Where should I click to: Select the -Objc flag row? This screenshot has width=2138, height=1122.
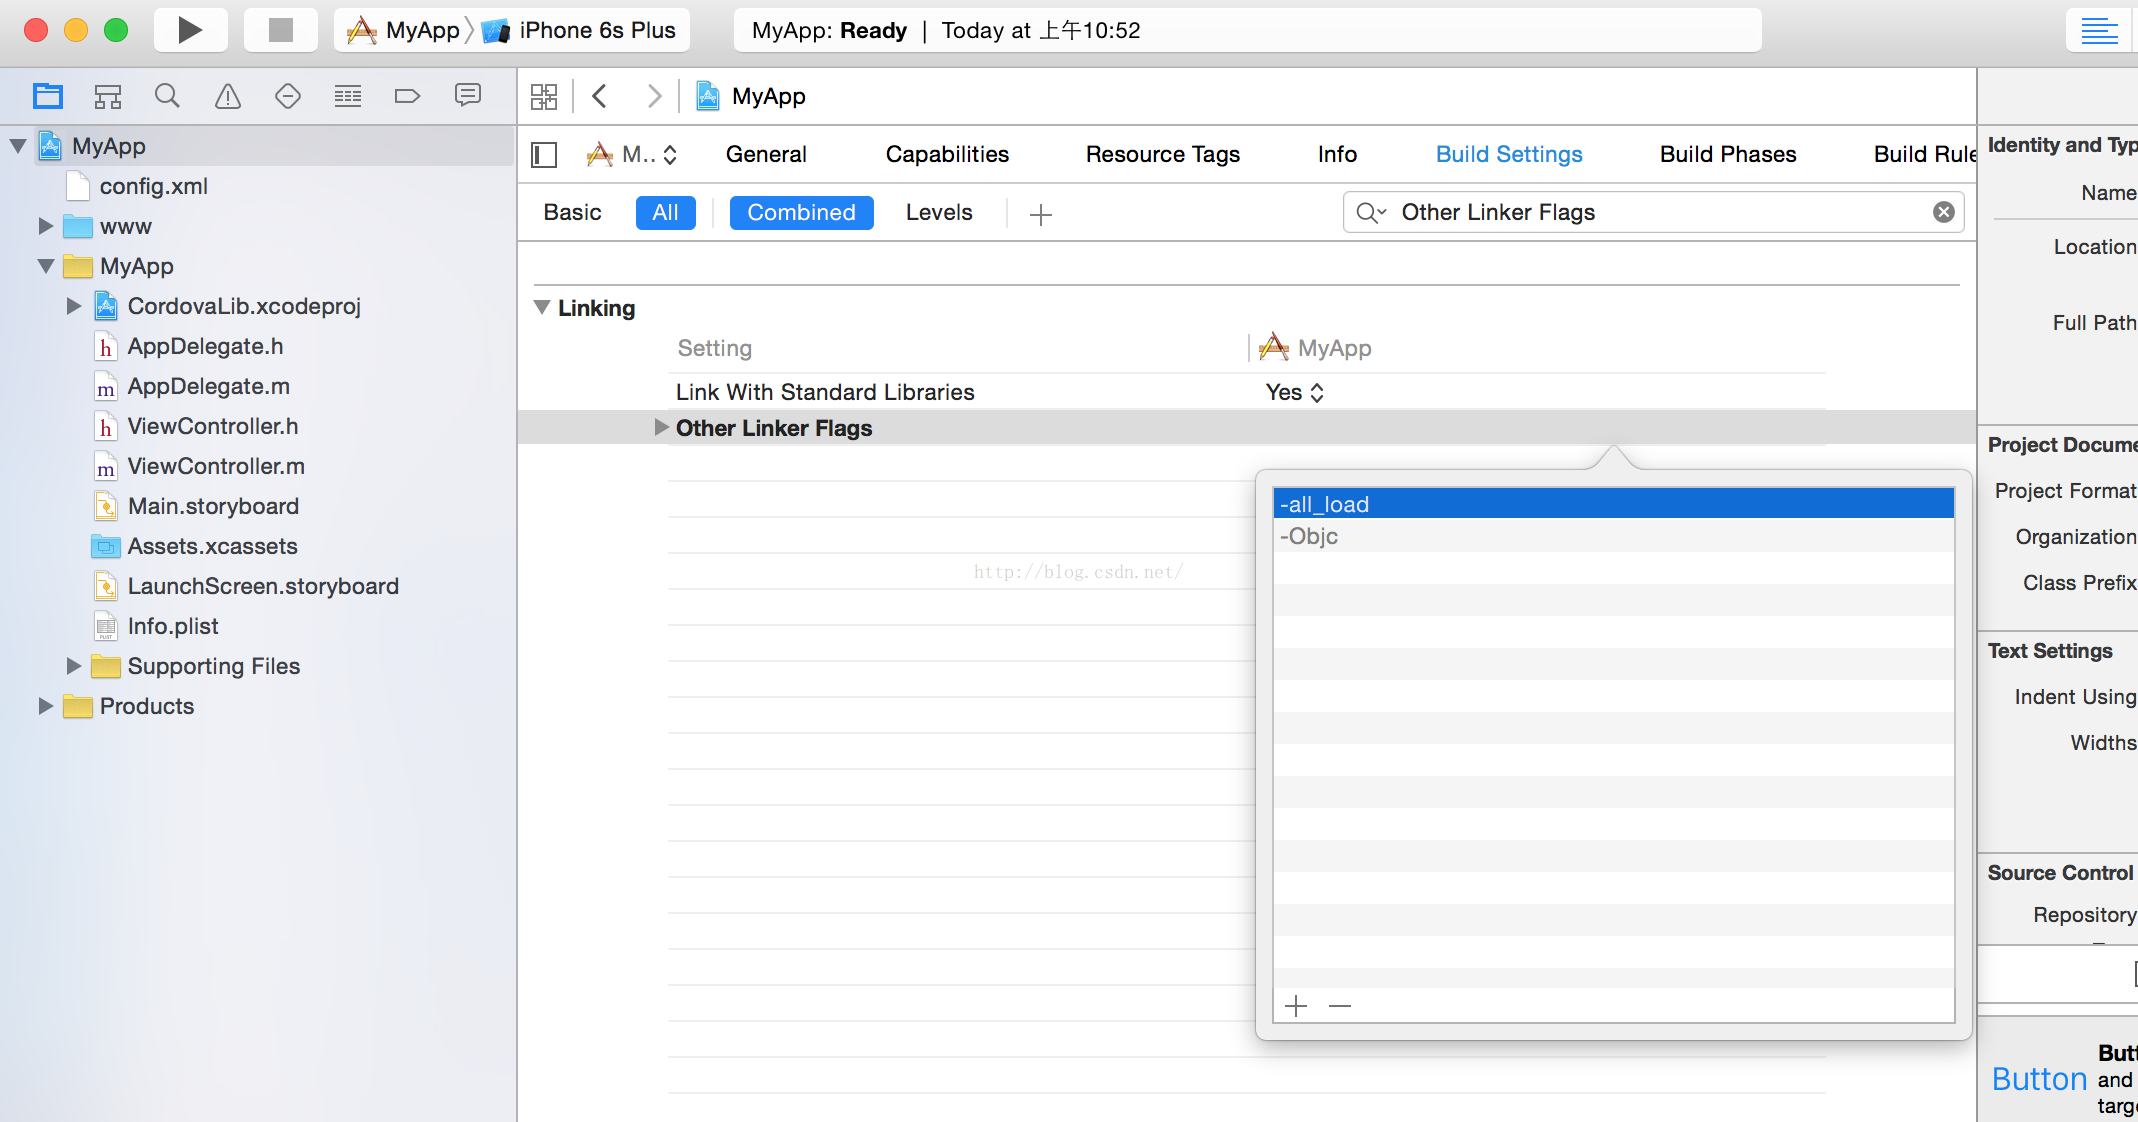pyautogui.click(x=1613, y=536)
